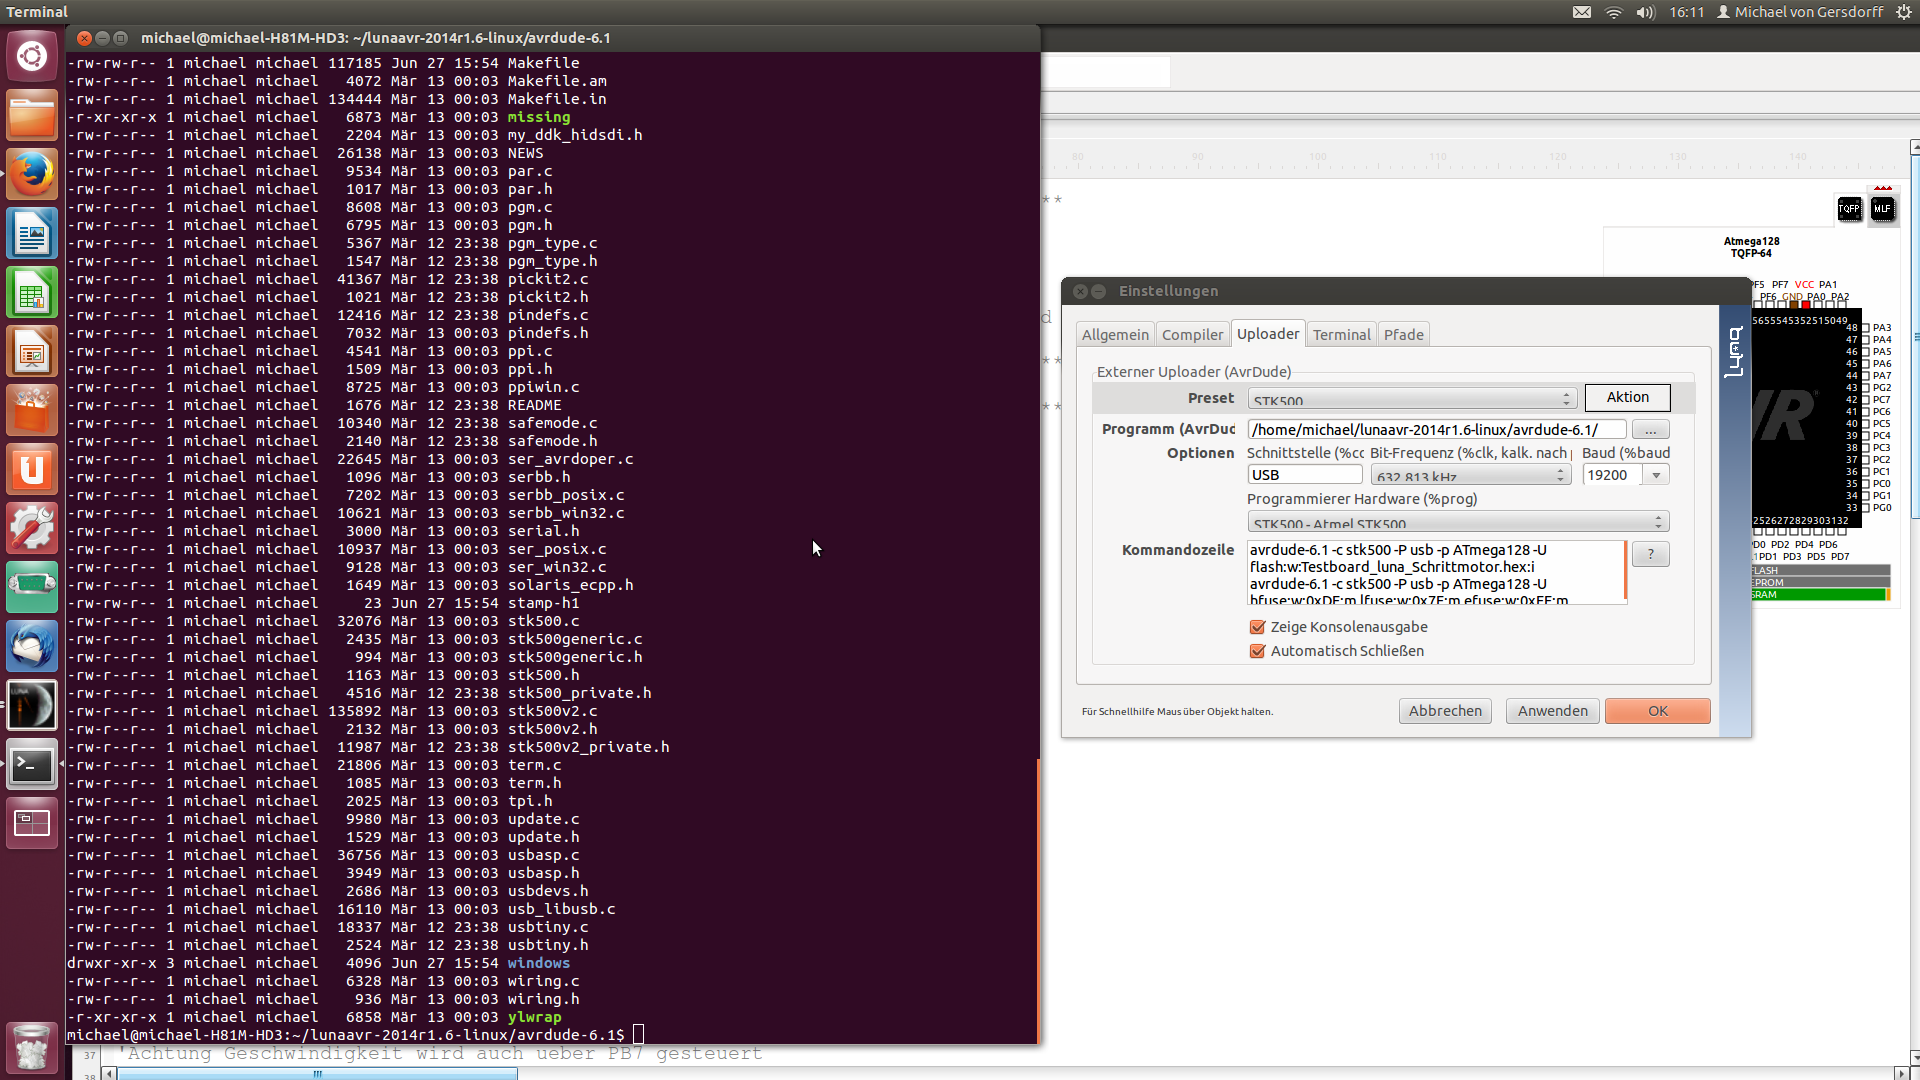1920x1080 pixels.
Task: Launch Thunderbird mail from the launcher
Action: (32, 647)
